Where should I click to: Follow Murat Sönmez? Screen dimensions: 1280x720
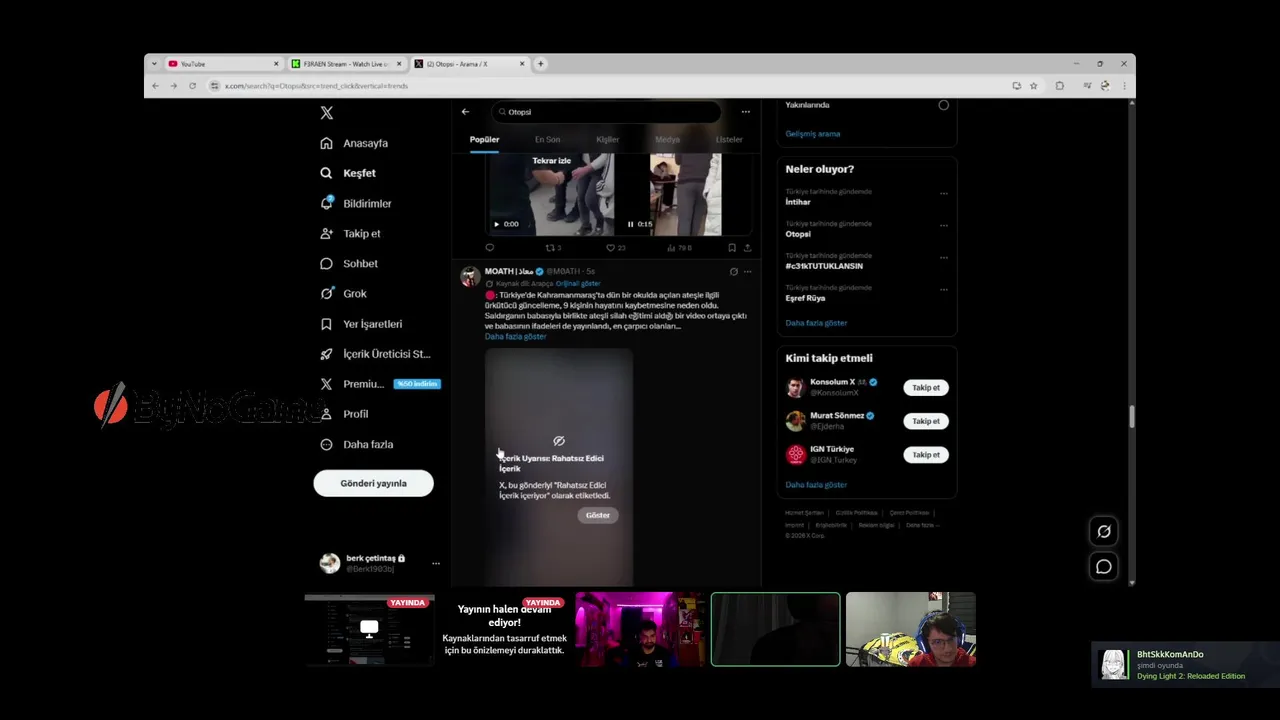tap(926, 421)
